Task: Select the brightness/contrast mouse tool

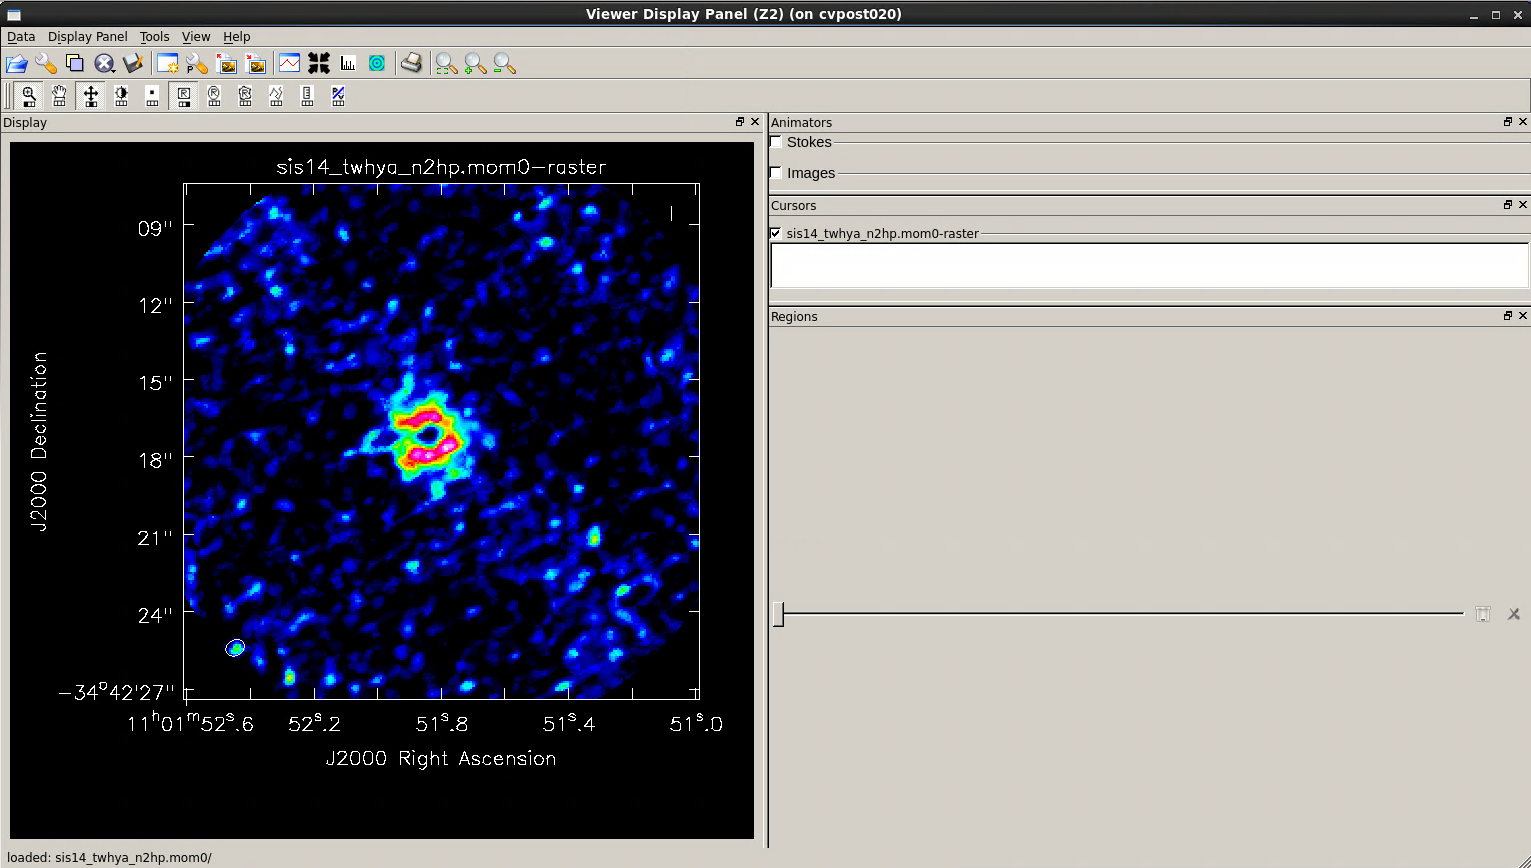Action: 122,96
